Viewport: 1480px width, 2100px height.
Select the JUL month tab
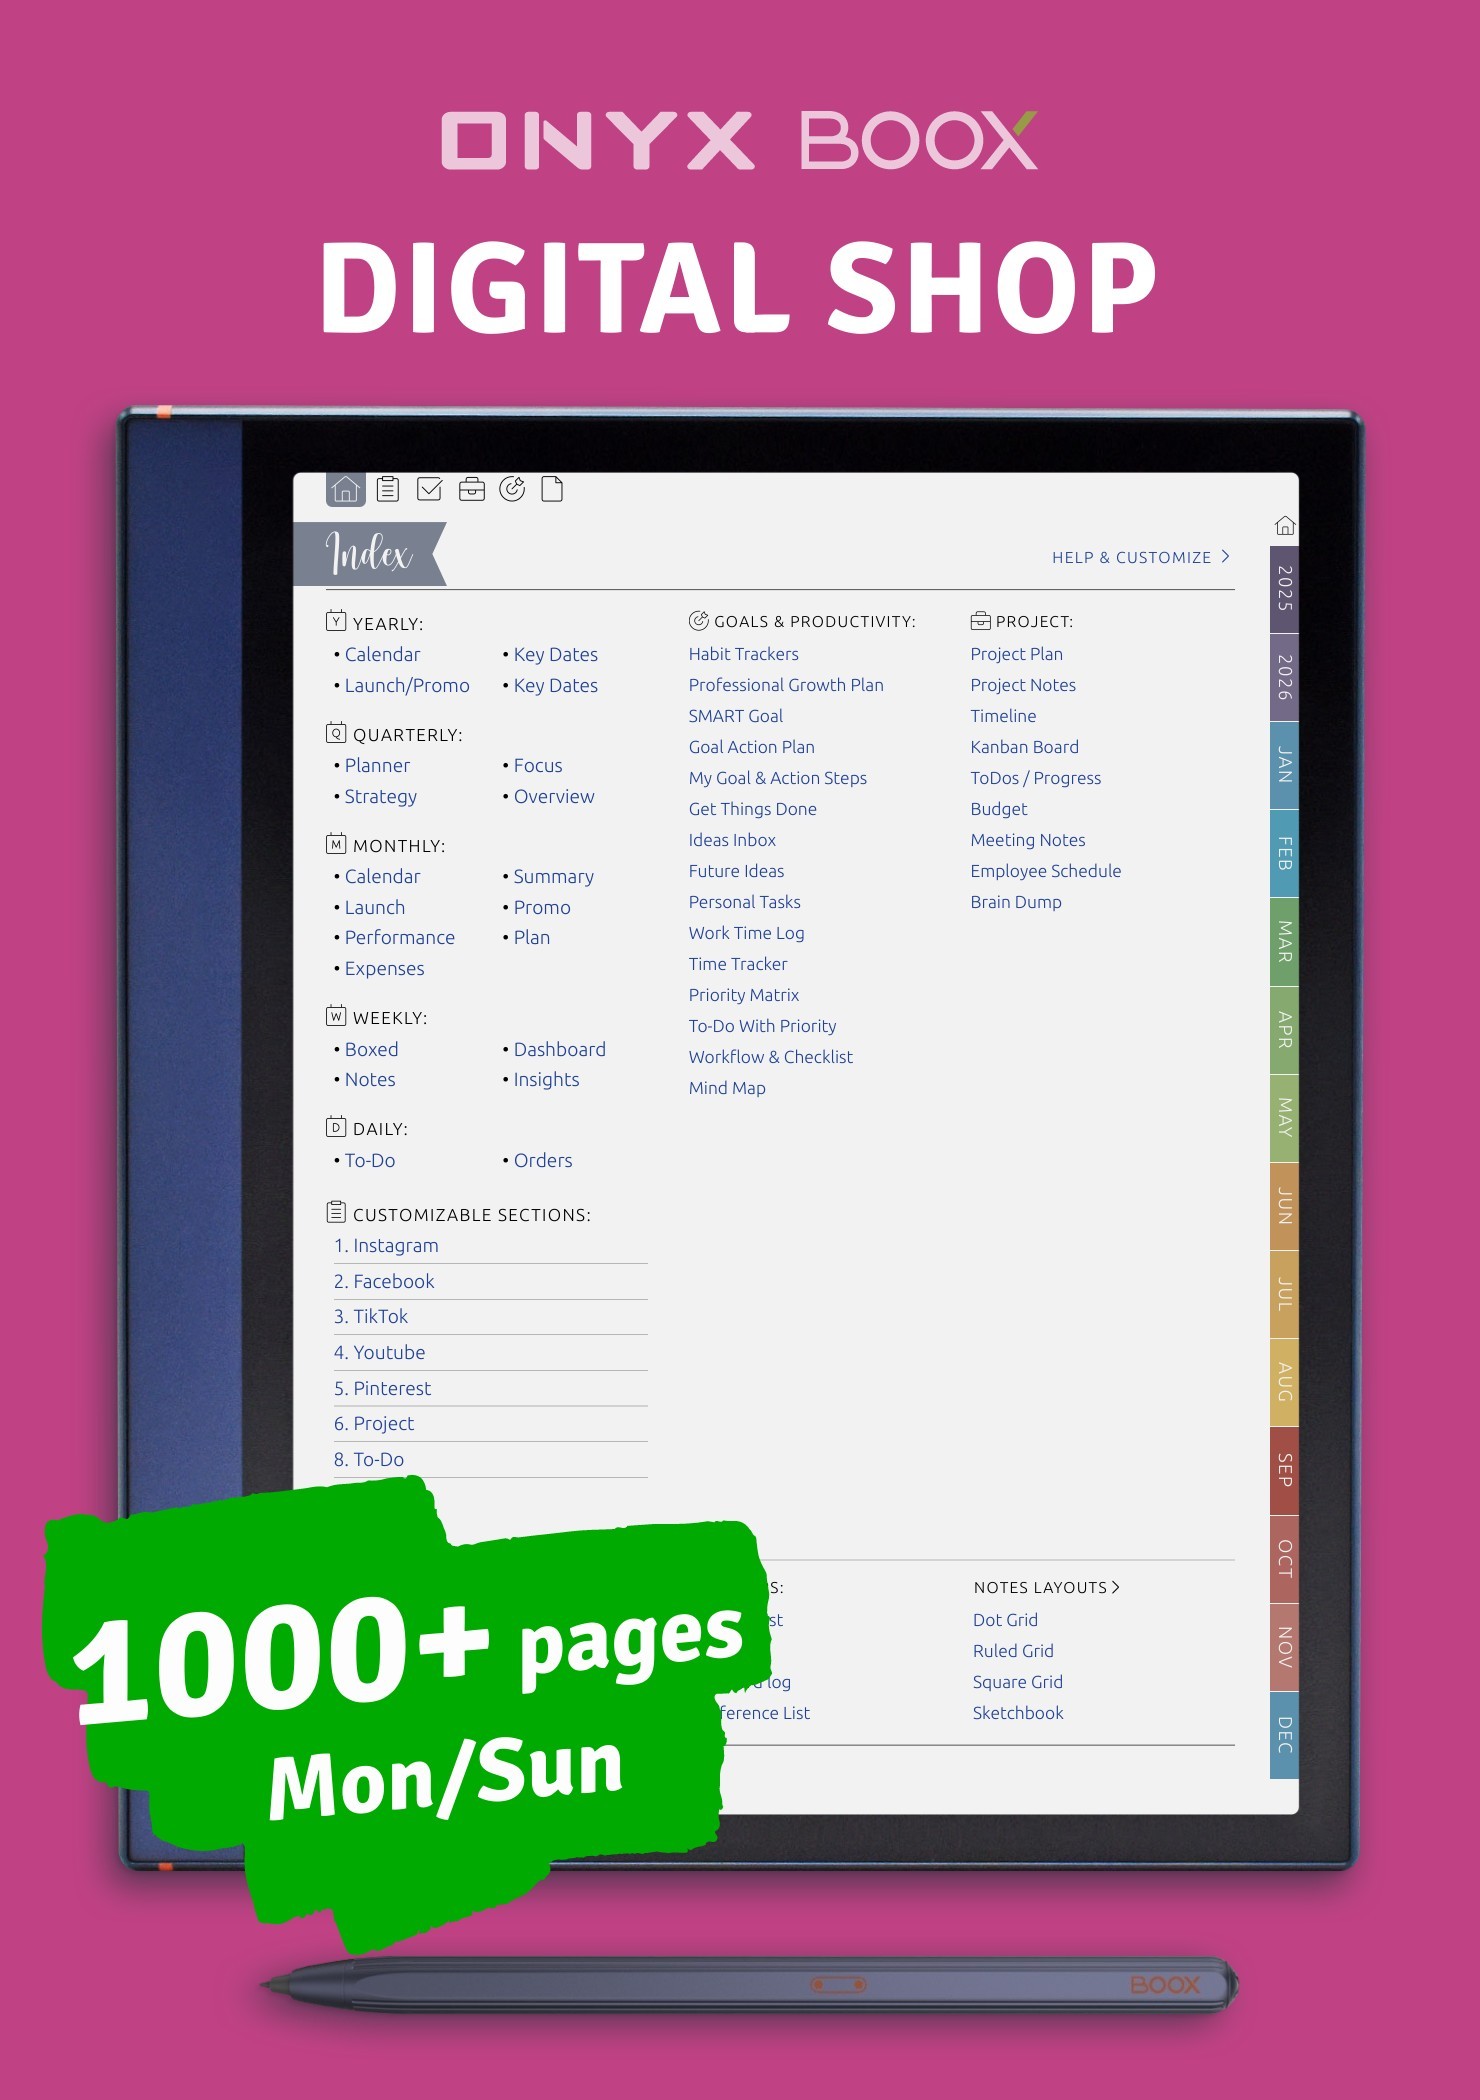click(x=1284, y=1294)
